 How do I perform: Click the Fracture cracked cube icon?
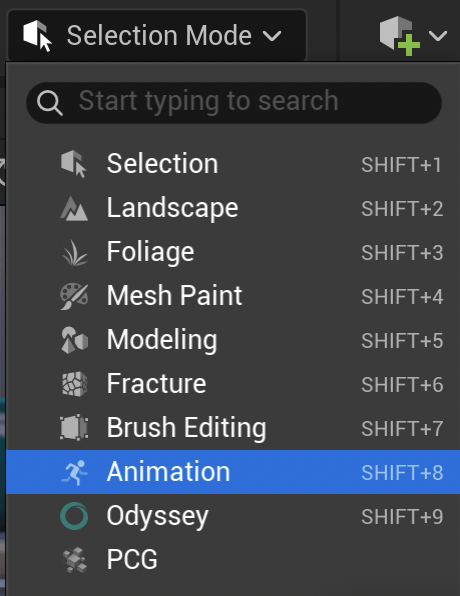(x=75, y=384)
